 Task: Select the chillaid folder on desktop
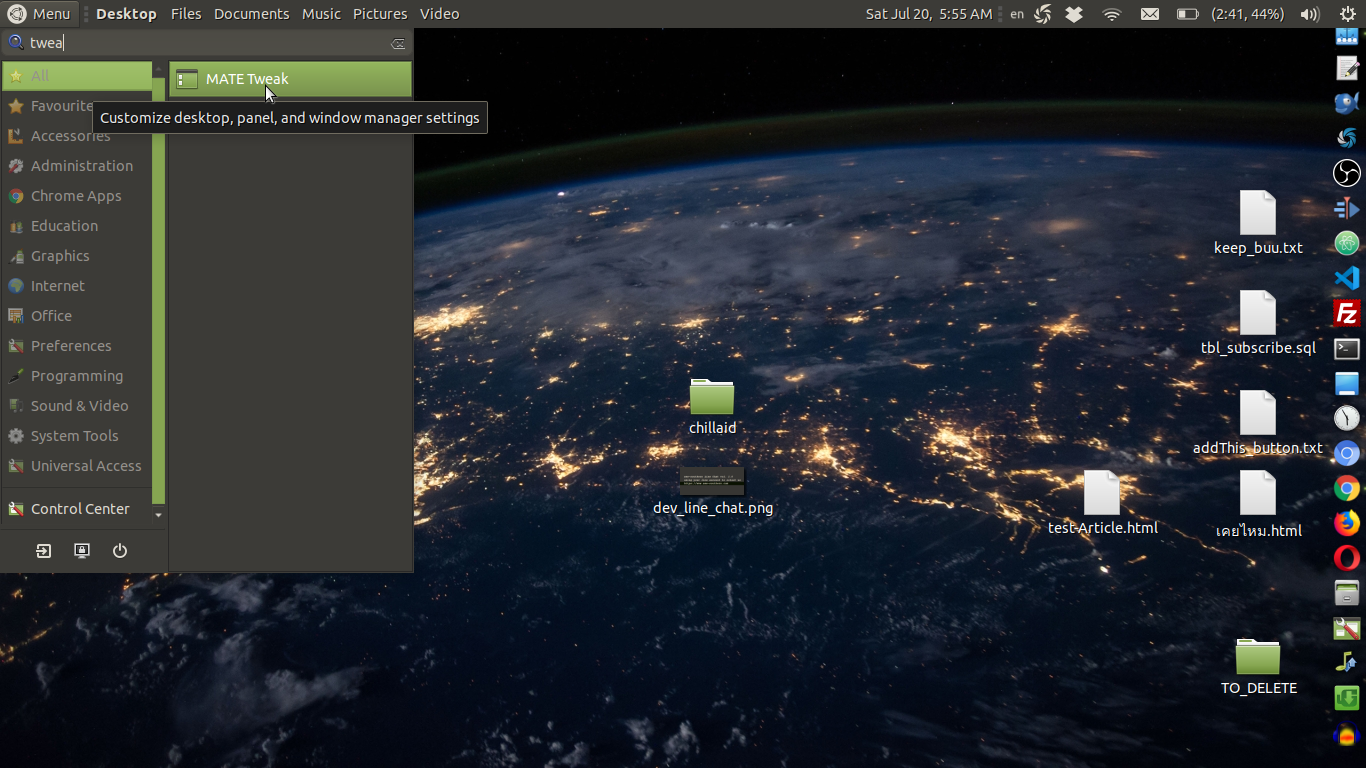click(712, 398)
